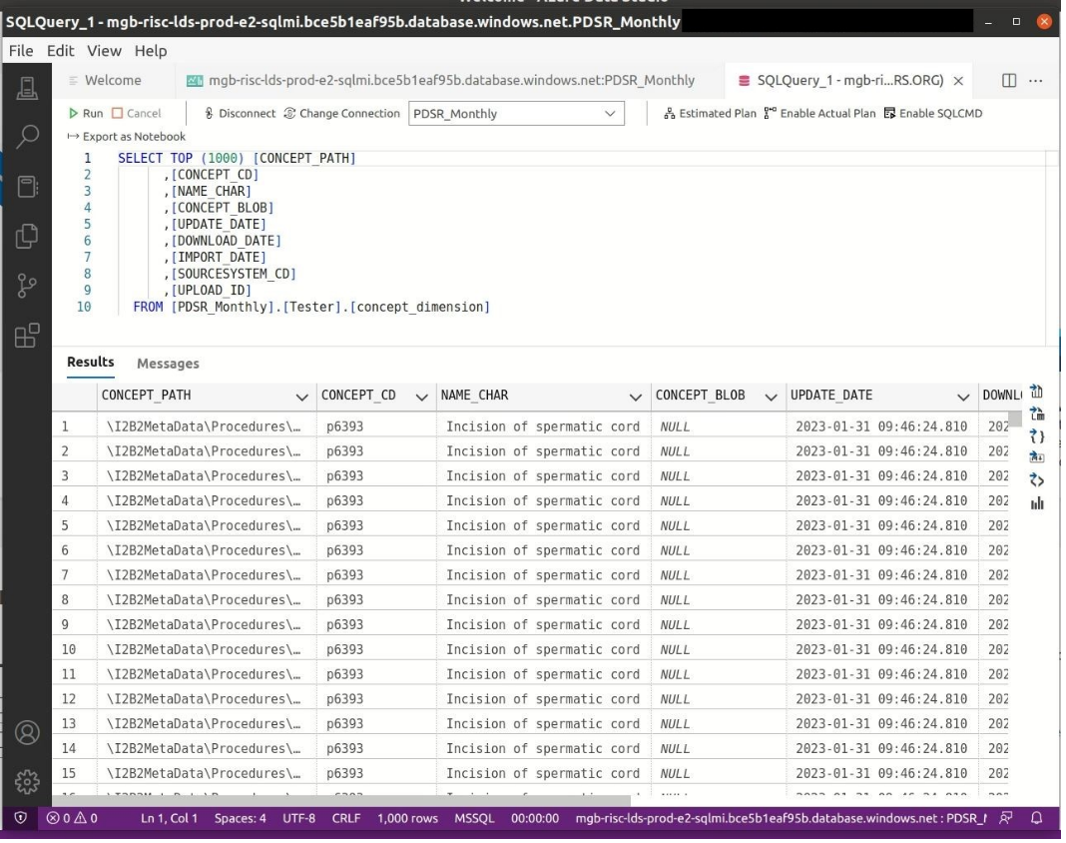Toggle split editor layout icon

click(x=1009, y=80)
